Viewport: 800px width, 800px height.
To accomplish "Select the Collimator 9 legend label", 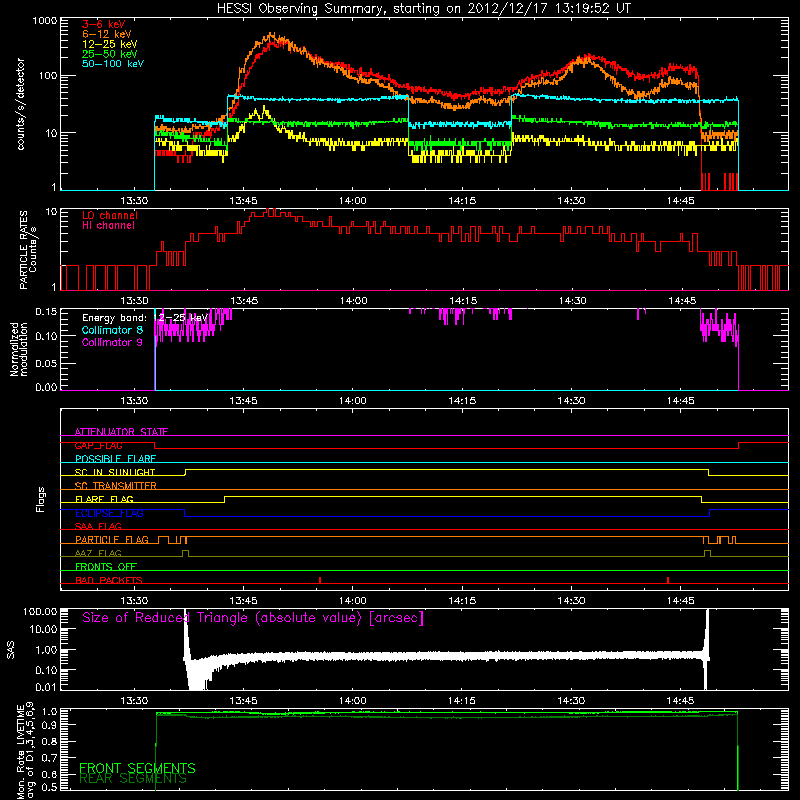I will tap(112, 342).
